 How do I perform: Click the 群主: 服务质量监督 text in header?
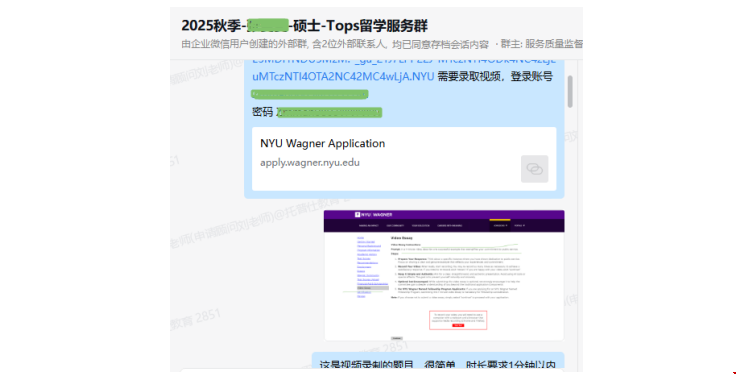coord(542,44)
